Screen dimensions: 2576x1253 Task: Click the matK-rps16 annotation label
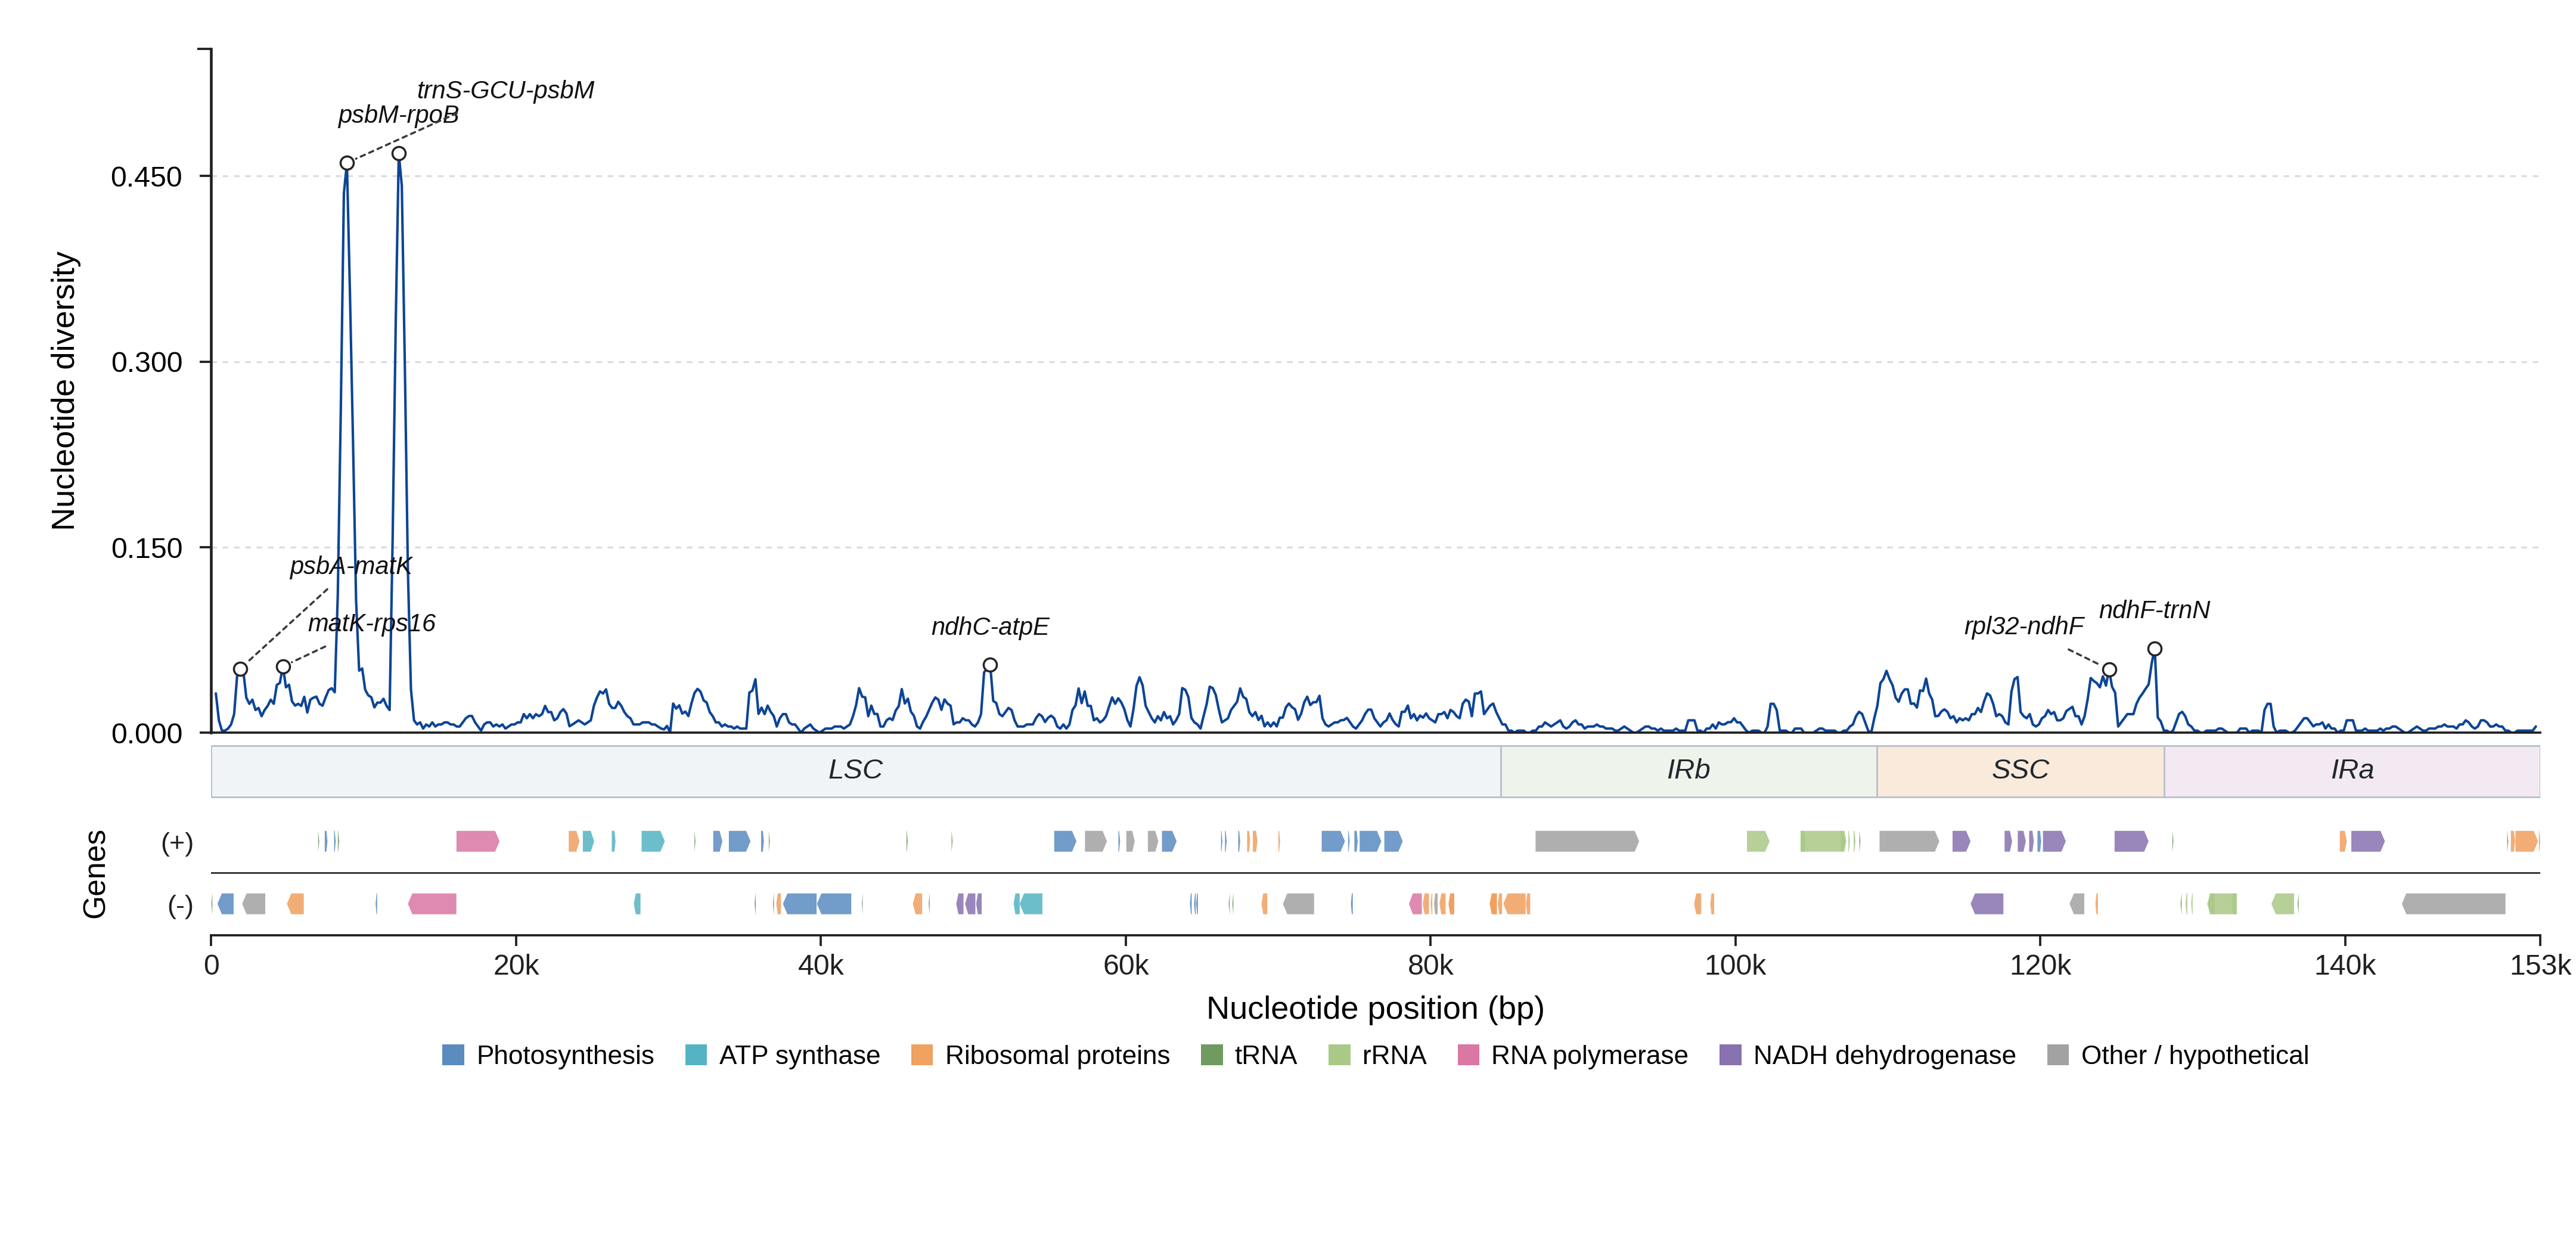click(x=371, y=623)
